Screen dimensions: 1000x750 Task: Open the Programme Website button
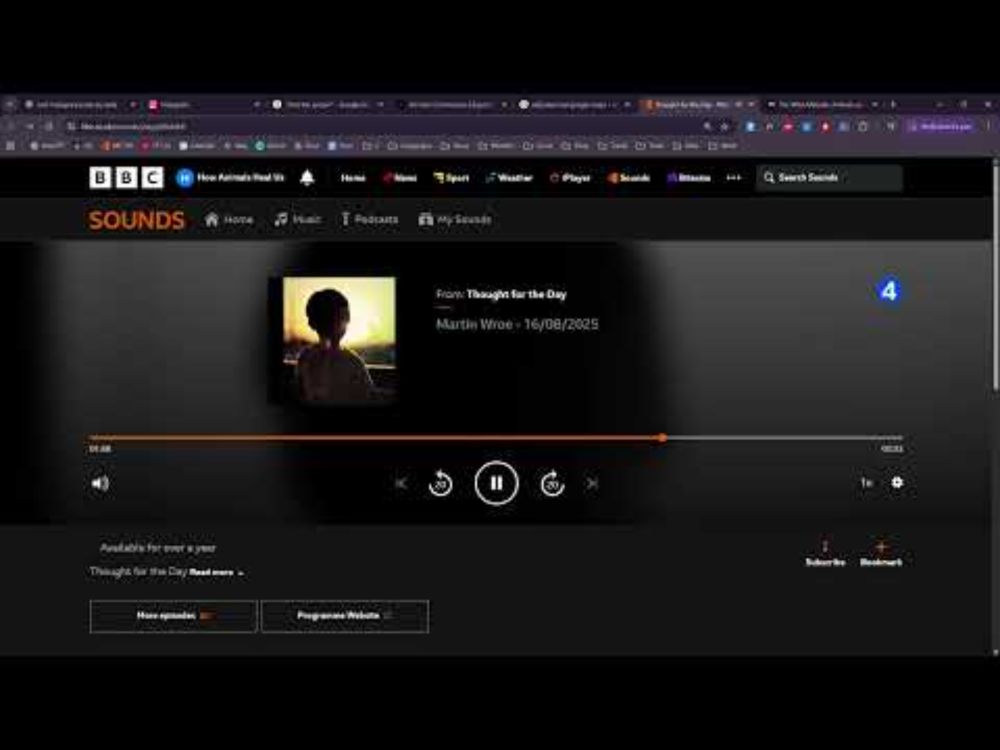345,616
